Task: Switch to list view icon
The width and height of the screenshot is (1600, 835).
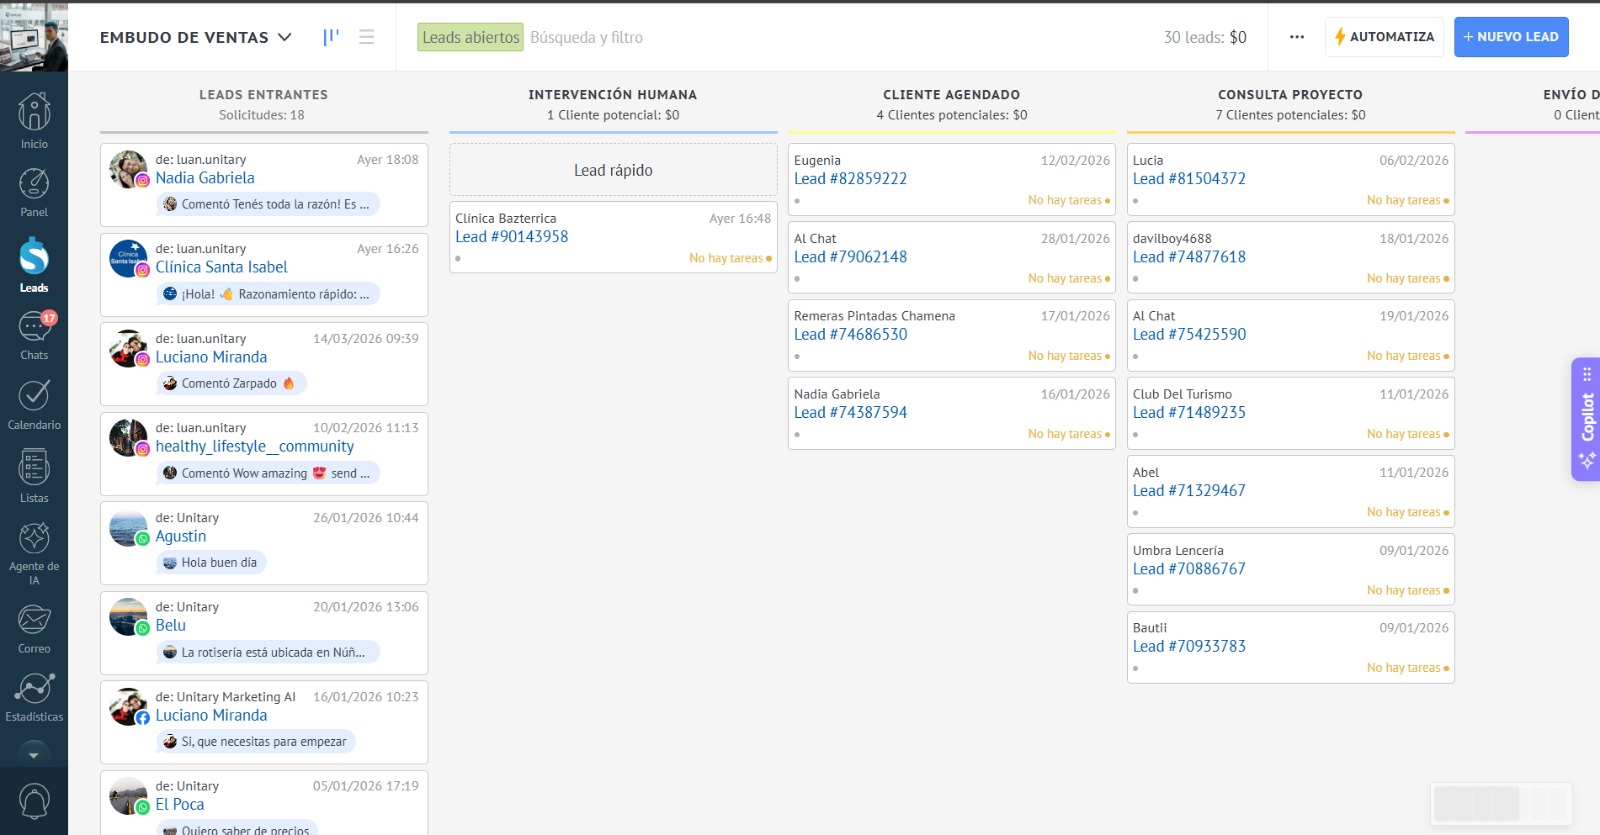Action: click(367, 37)
